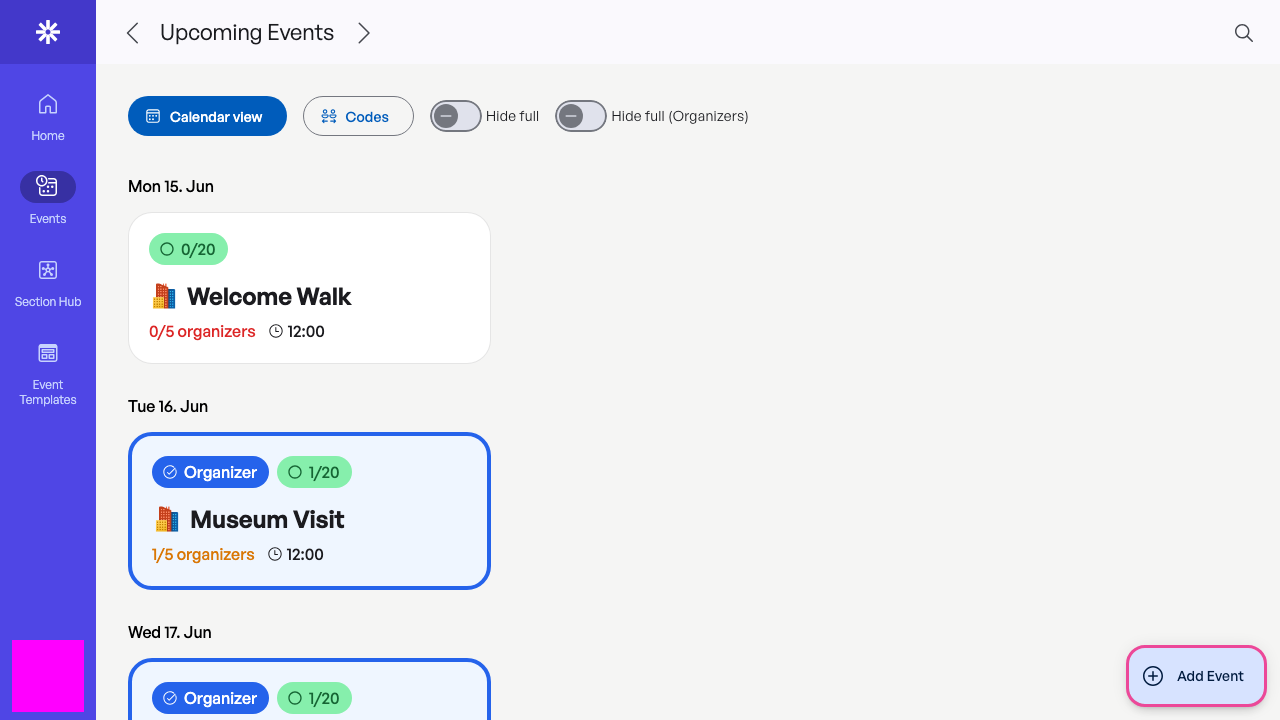Open the Event Templates icon
The image size is (1280, 720).
click(48, 353)
